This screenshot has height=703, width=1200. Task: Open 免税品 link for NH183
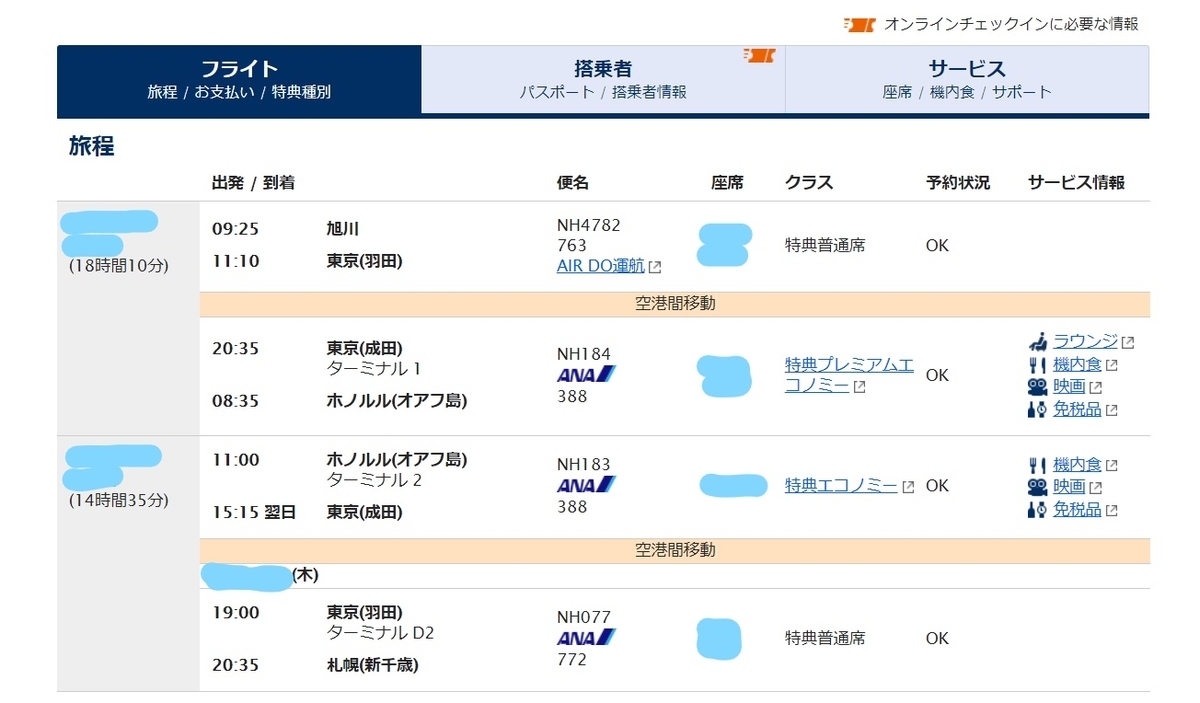click(1077, 509)
